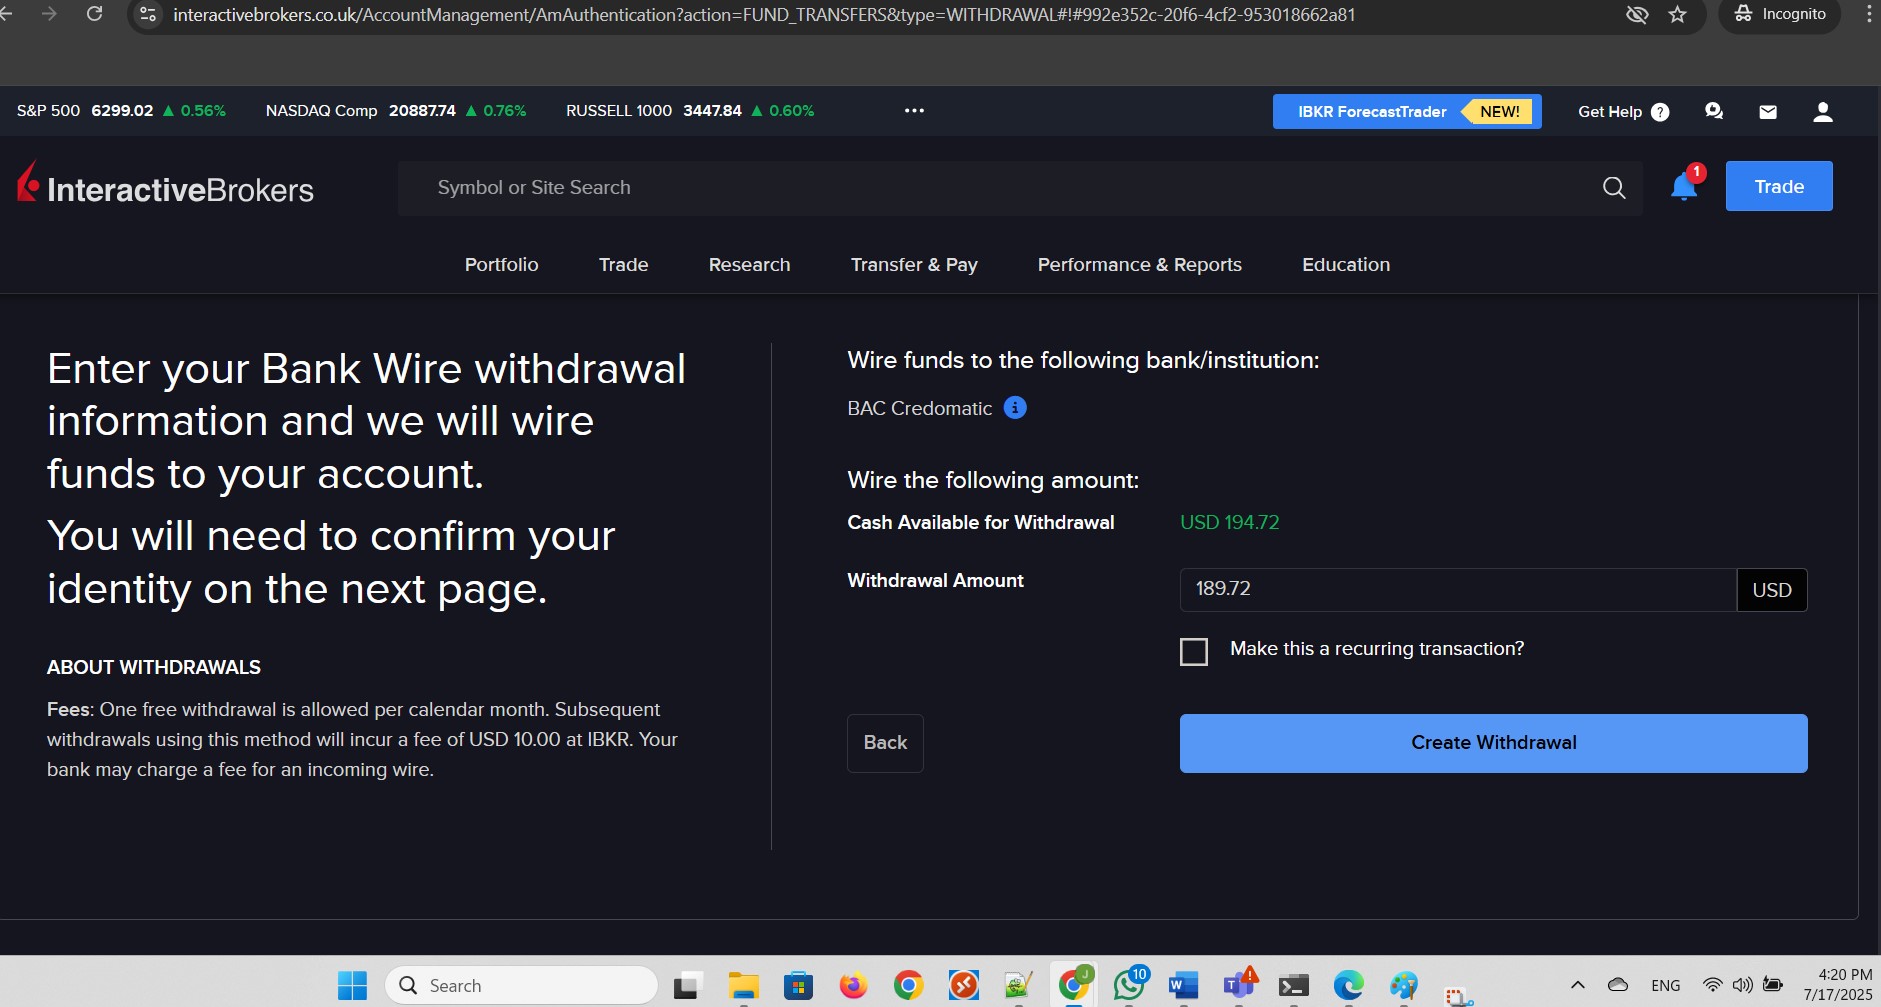Image resolution: width=1881 pixels, height=1007 pixels.
Task: Open the Wi-Fi network tray icon
Action: coord(1713,985)
